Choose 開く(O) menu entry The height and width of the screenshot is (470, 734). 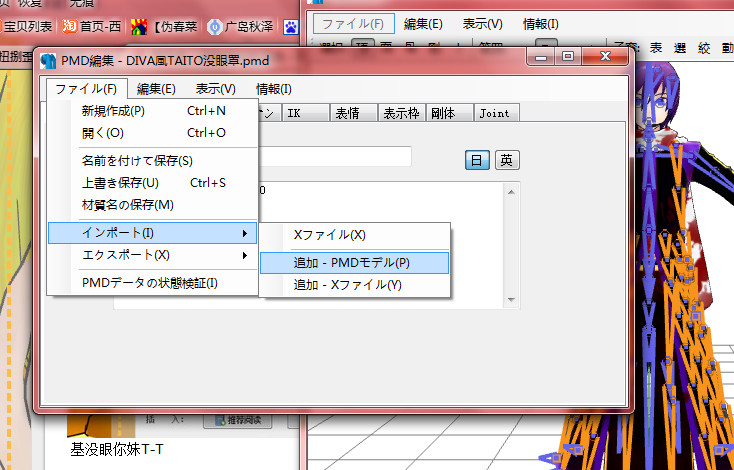pyautogui.click(x=153, y=133)
